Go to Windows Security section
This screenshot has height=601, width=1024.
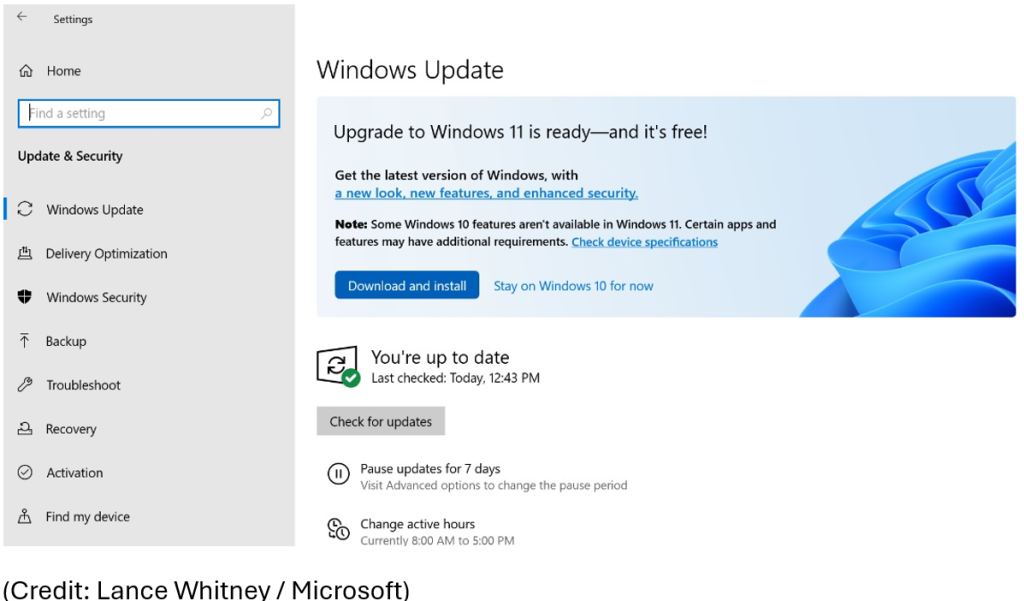[x=97, y=297]
